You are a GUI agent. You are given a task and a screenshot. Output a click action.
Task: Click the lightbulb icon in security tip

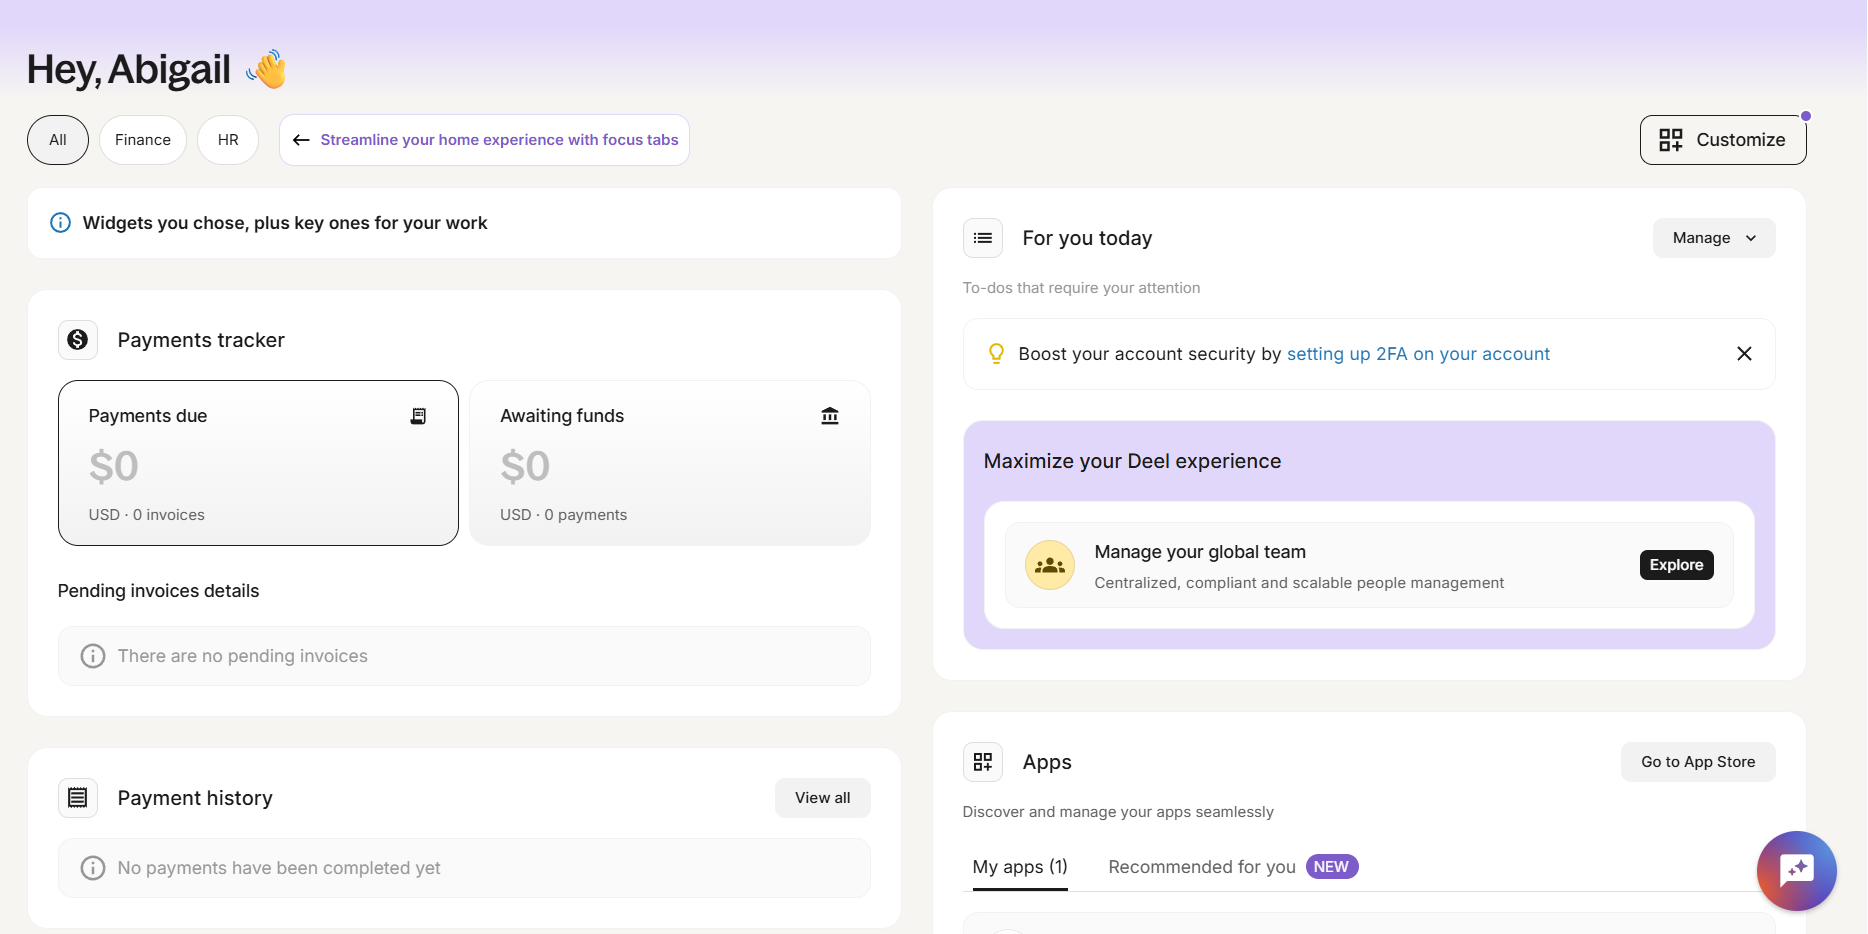(x=996, y=354)
